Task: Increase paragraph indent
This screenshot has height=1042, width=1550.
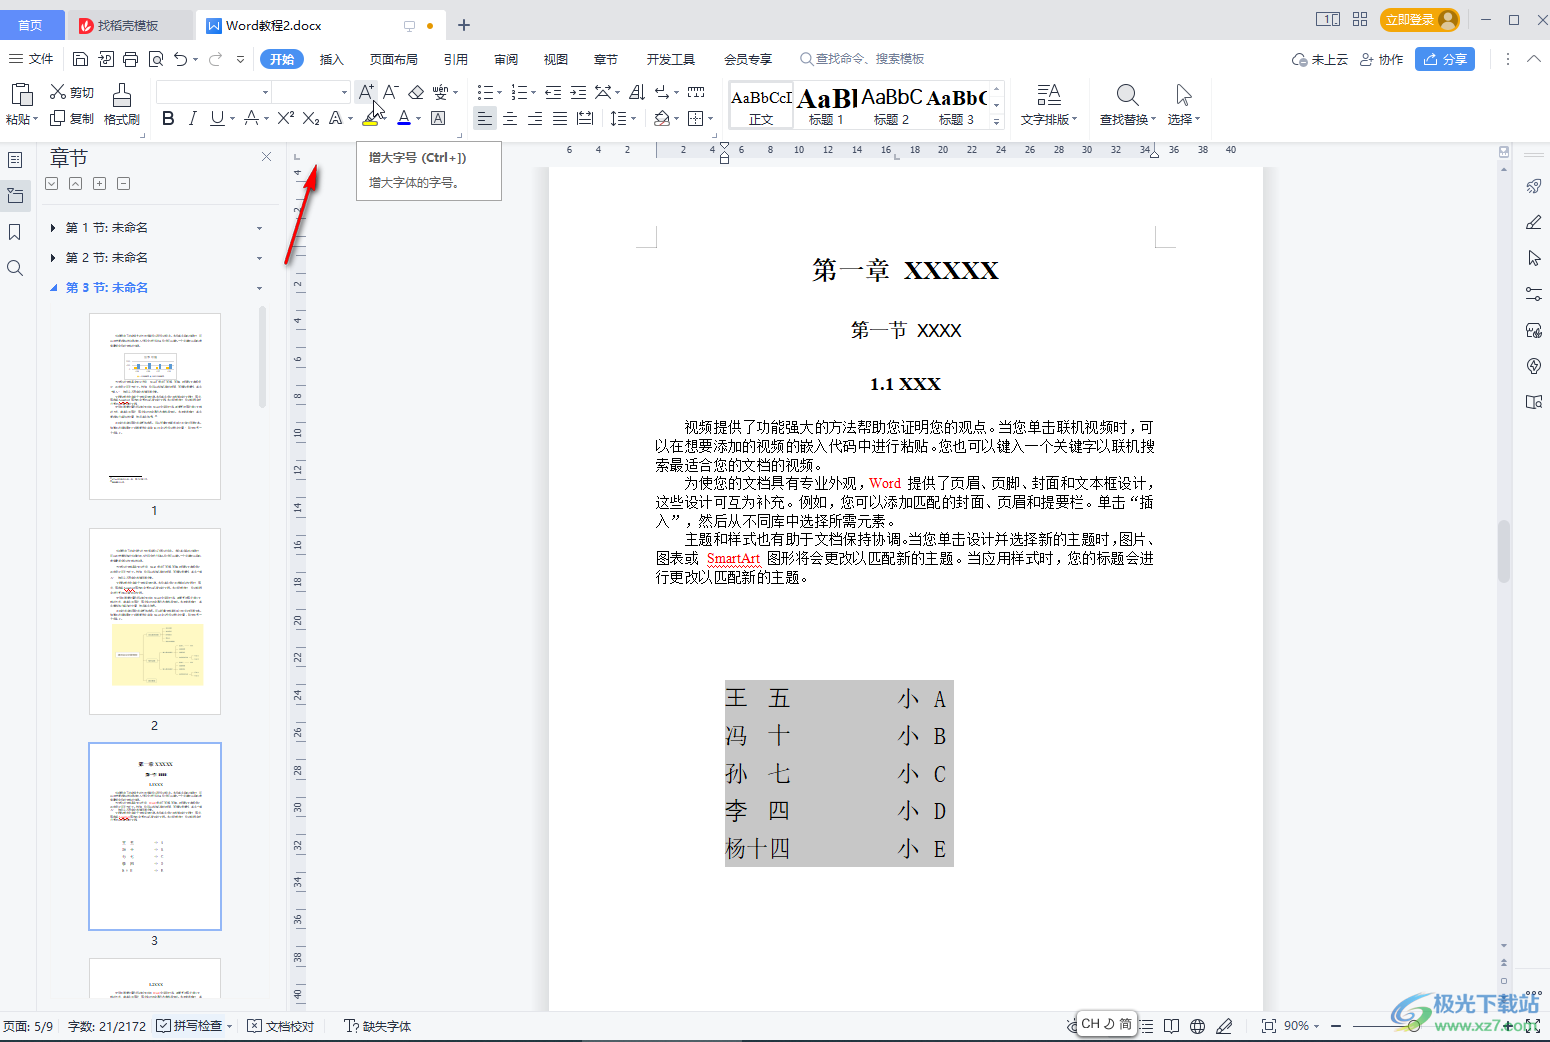Action: coord(578,92)
